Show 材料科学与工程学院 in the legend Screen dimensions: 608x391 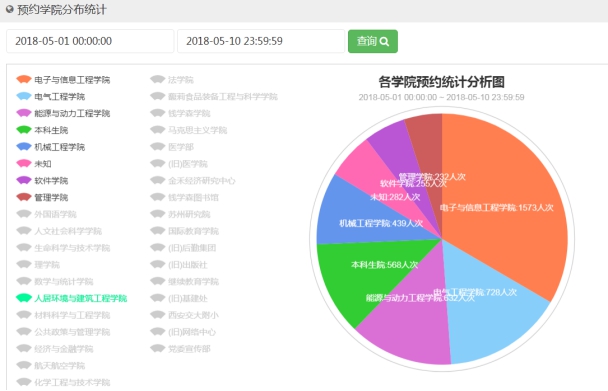click(x=63, y=315)
